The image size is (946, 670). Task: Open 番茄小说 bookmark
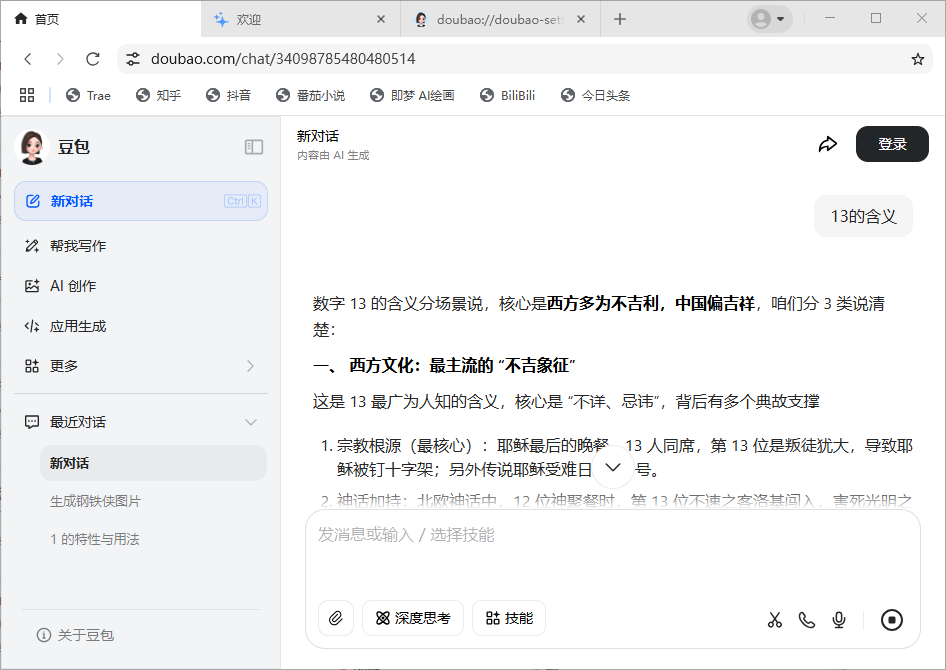tap(311, 95)
